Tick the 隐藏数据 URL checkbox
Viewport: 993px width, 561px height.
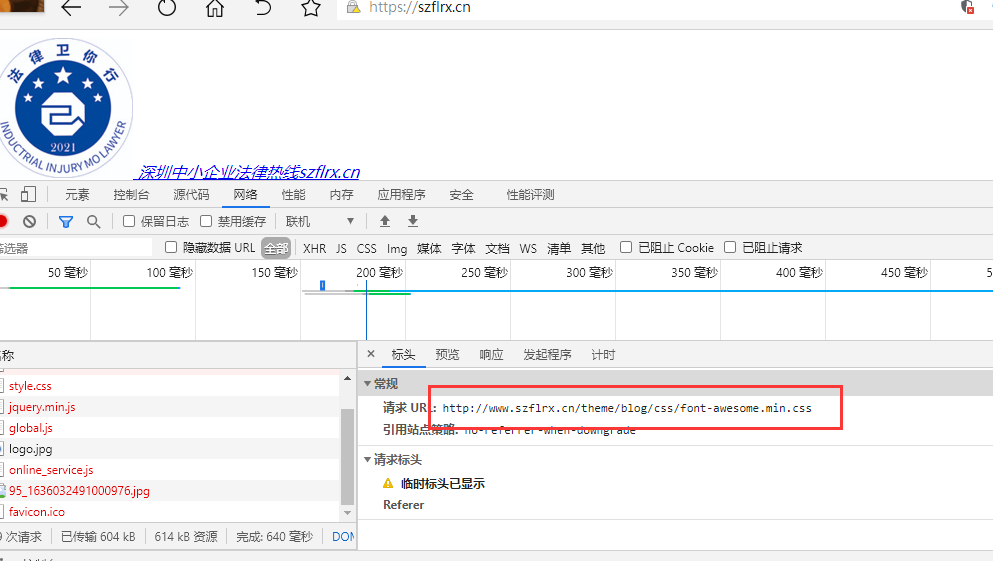172,247
